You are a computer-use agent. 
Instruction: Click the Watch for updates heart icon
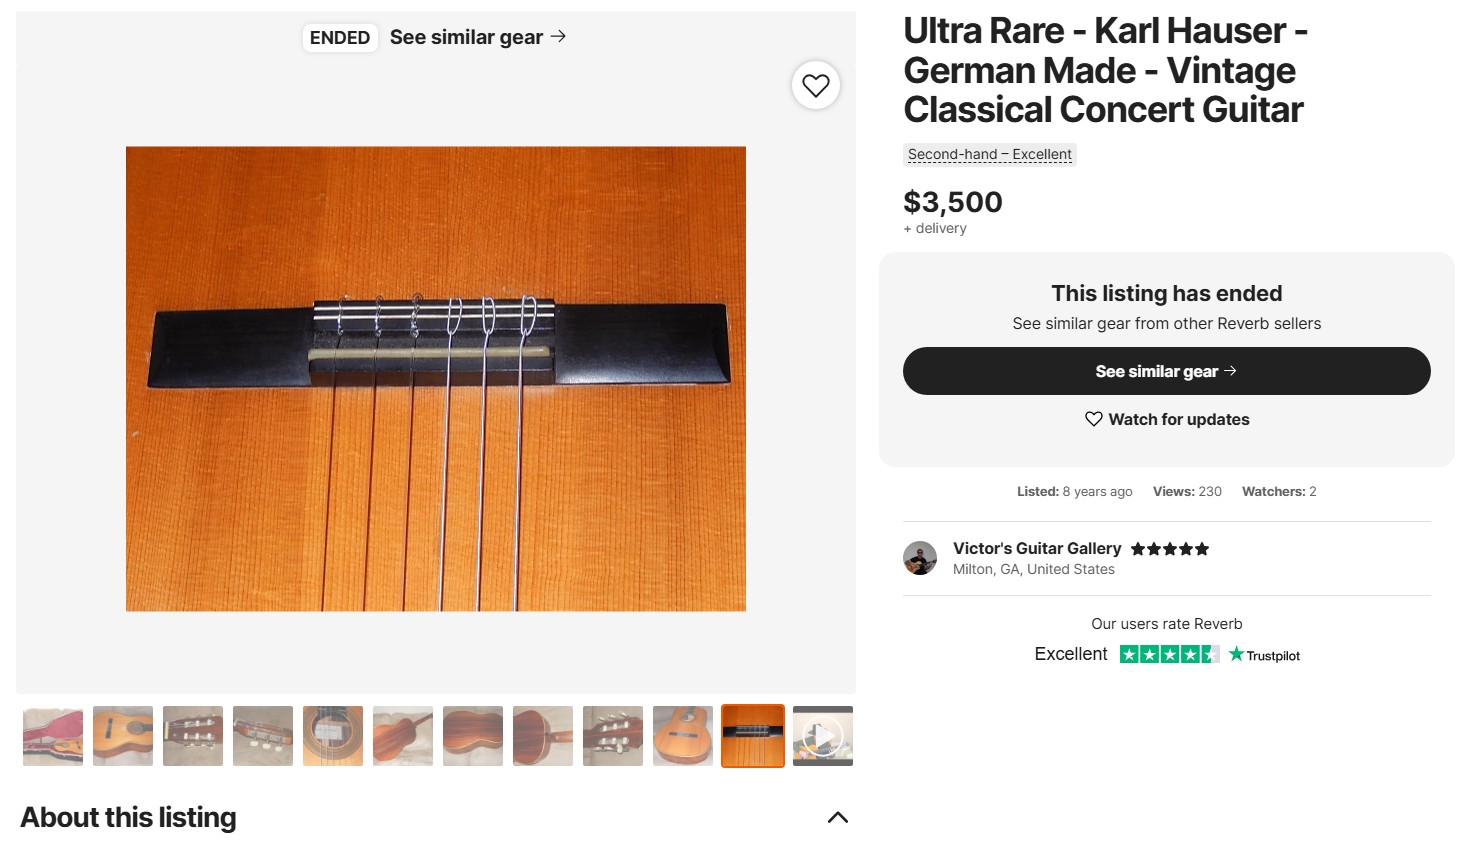(1094, 419)
